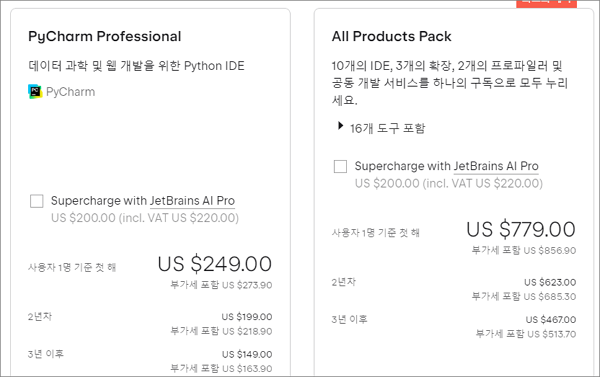Click the red badge above All Products Pack

pos(546,3)
